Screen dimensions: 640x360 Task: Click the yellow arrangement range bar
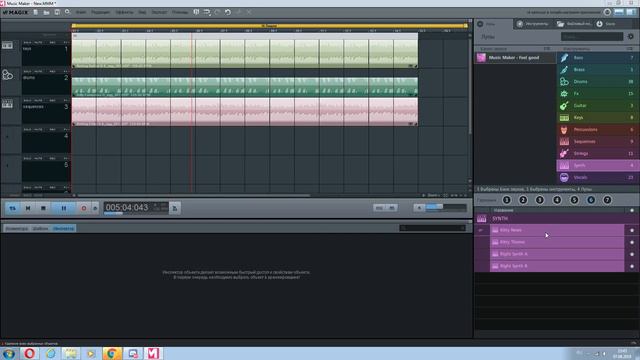click(269, 26)
